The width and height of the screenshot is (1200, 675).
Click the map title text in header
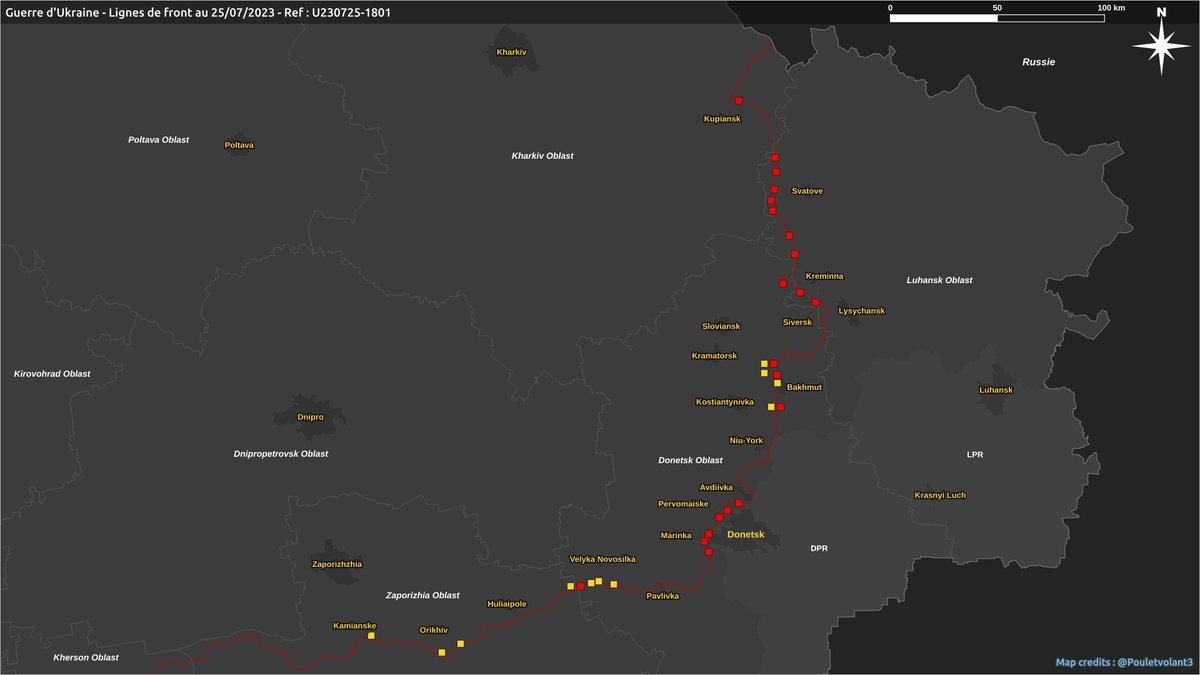pos(198,12)
